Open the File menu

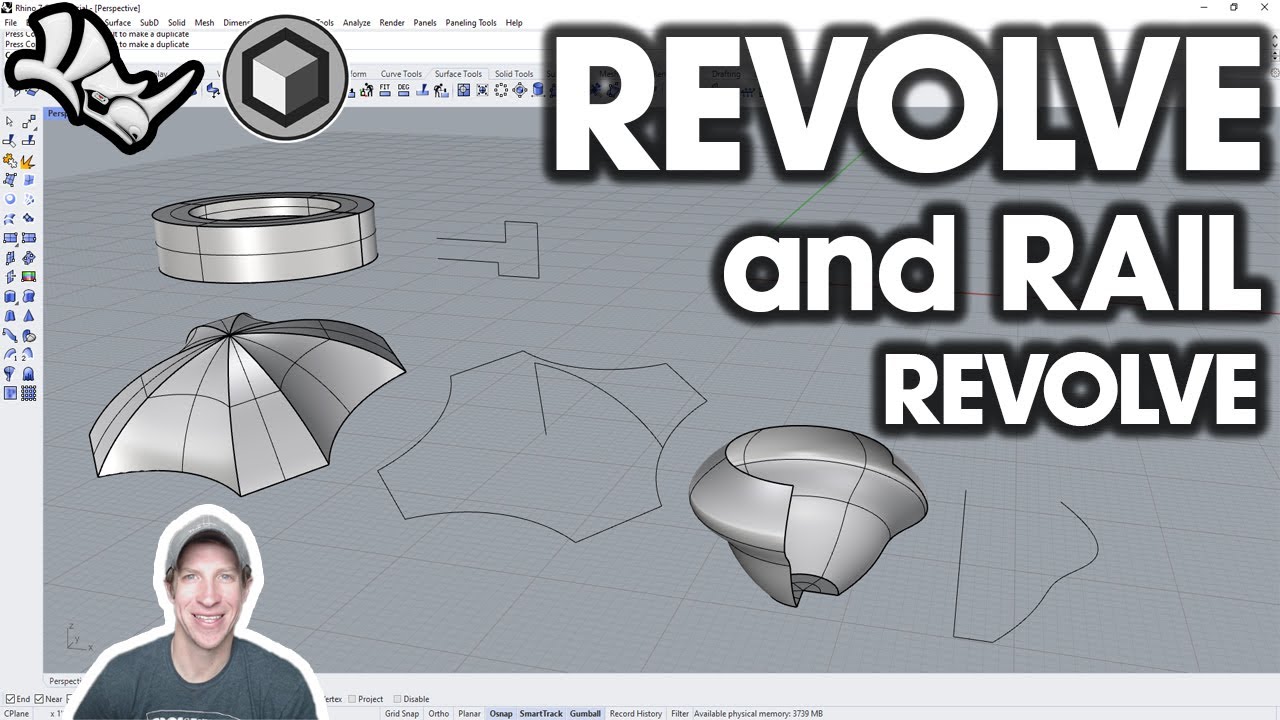coord(11,22)
